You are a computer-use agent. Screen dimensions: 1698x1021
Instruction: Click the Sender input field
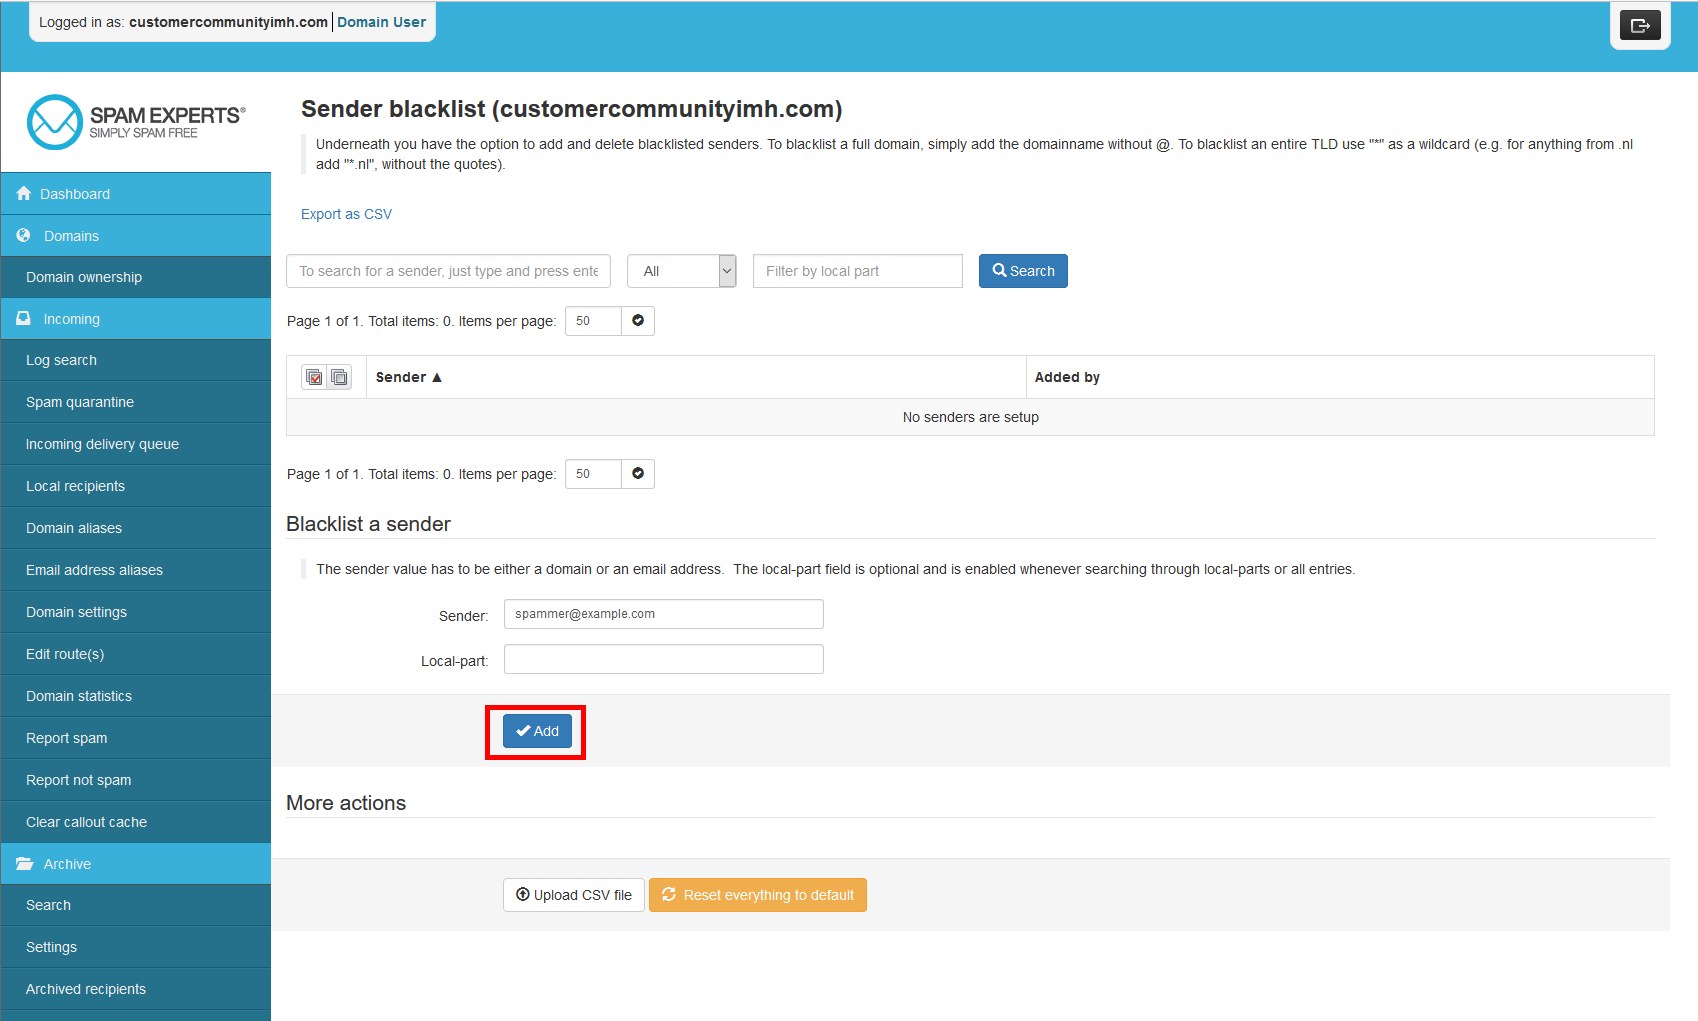pos(664,614)
